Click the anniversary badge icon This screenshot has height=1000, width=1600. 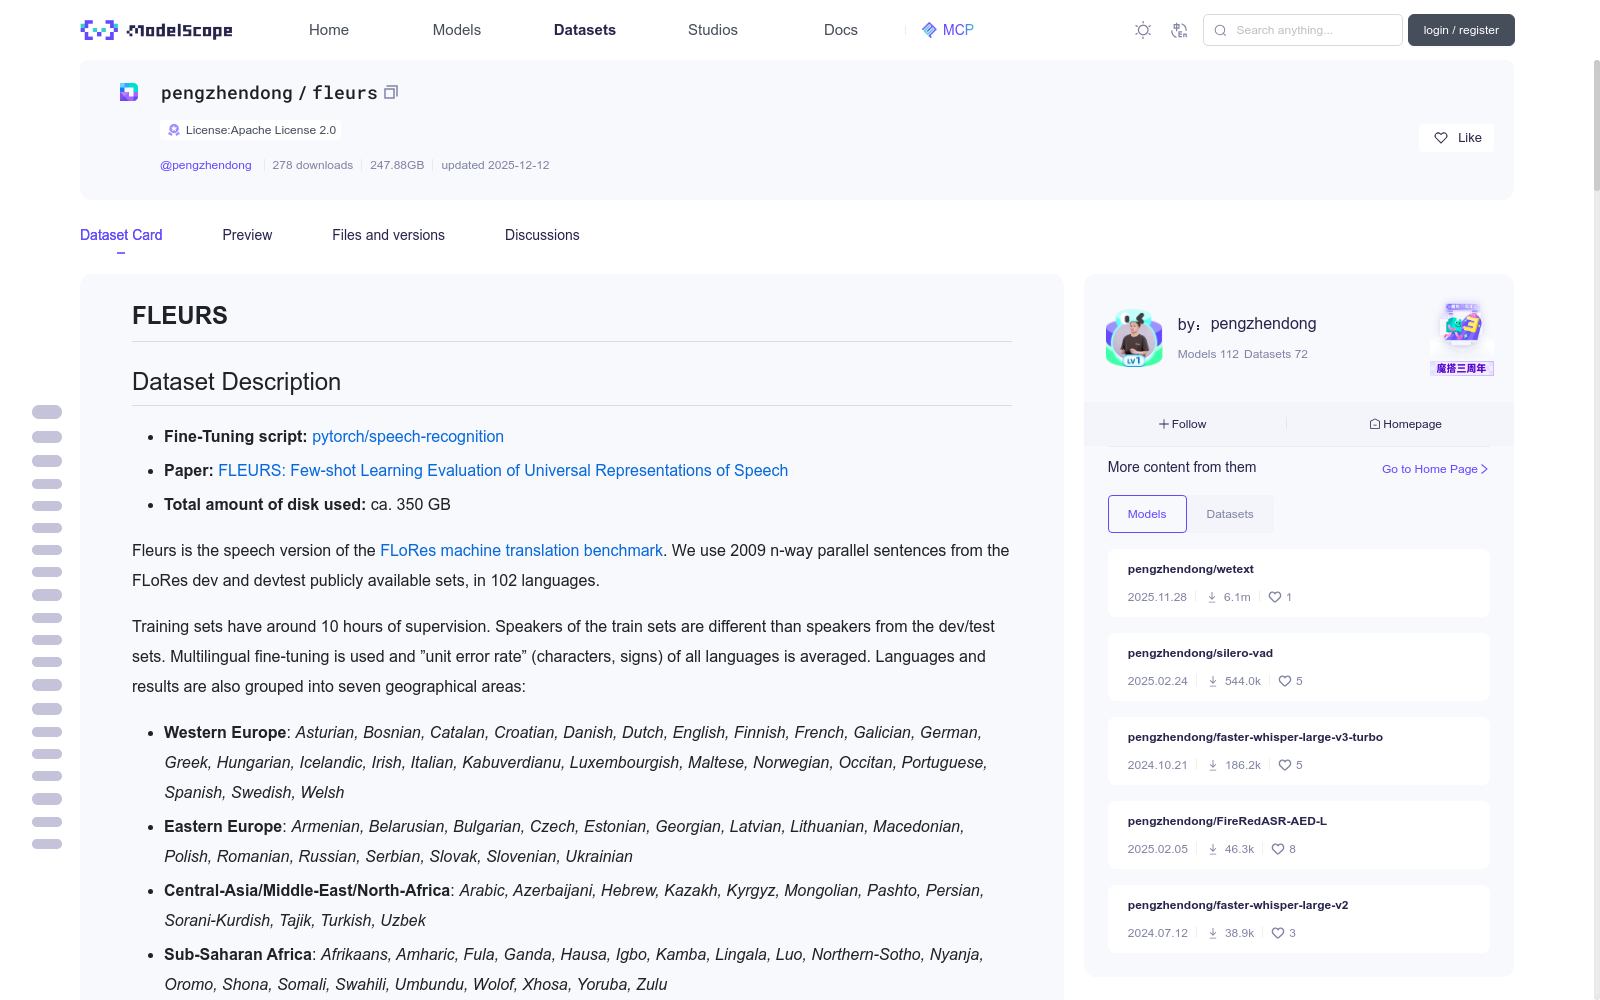click(x=1462, y=339)
